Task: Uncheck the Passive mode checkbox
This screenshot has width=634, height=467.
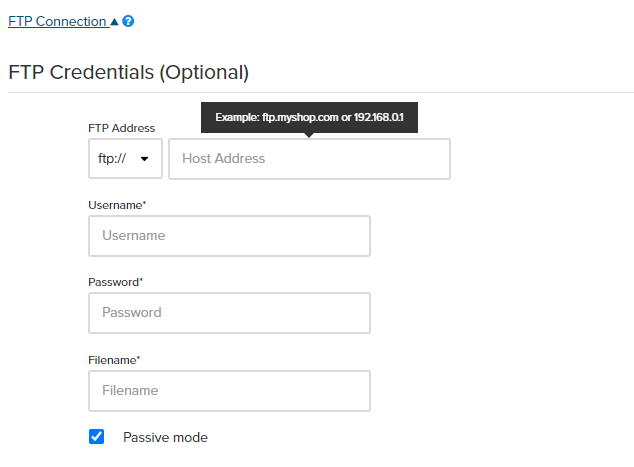Action: 97,436
